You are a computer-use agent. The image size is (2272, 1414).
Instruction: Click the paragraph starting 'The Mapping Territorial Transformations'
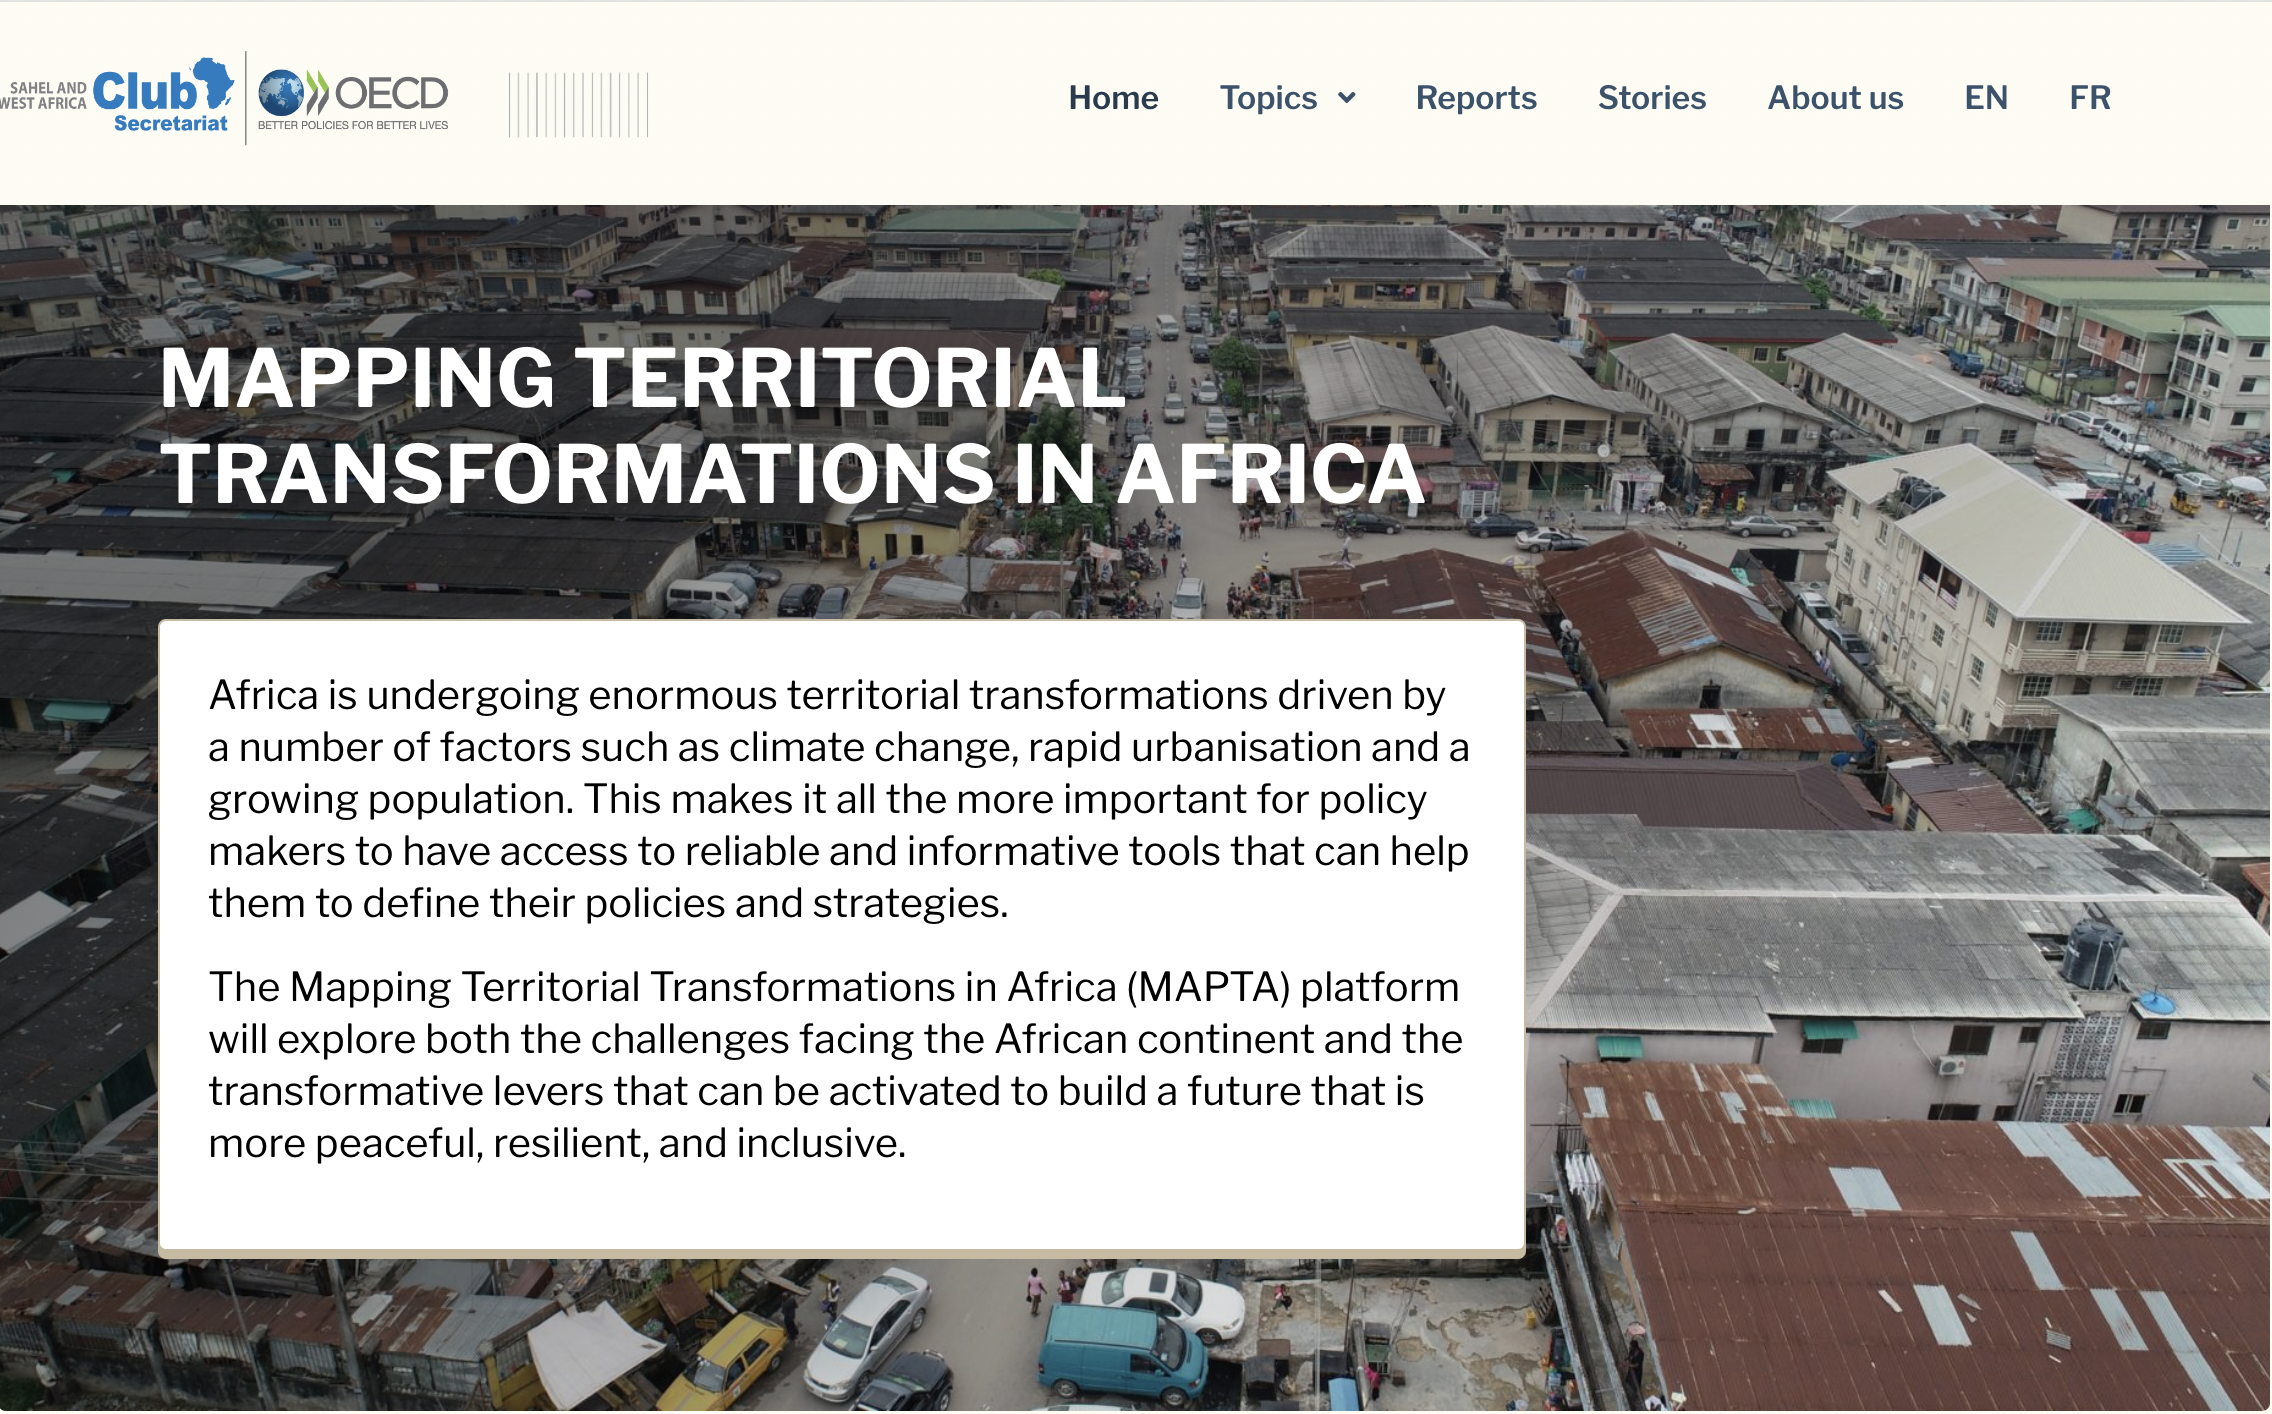836,1064
